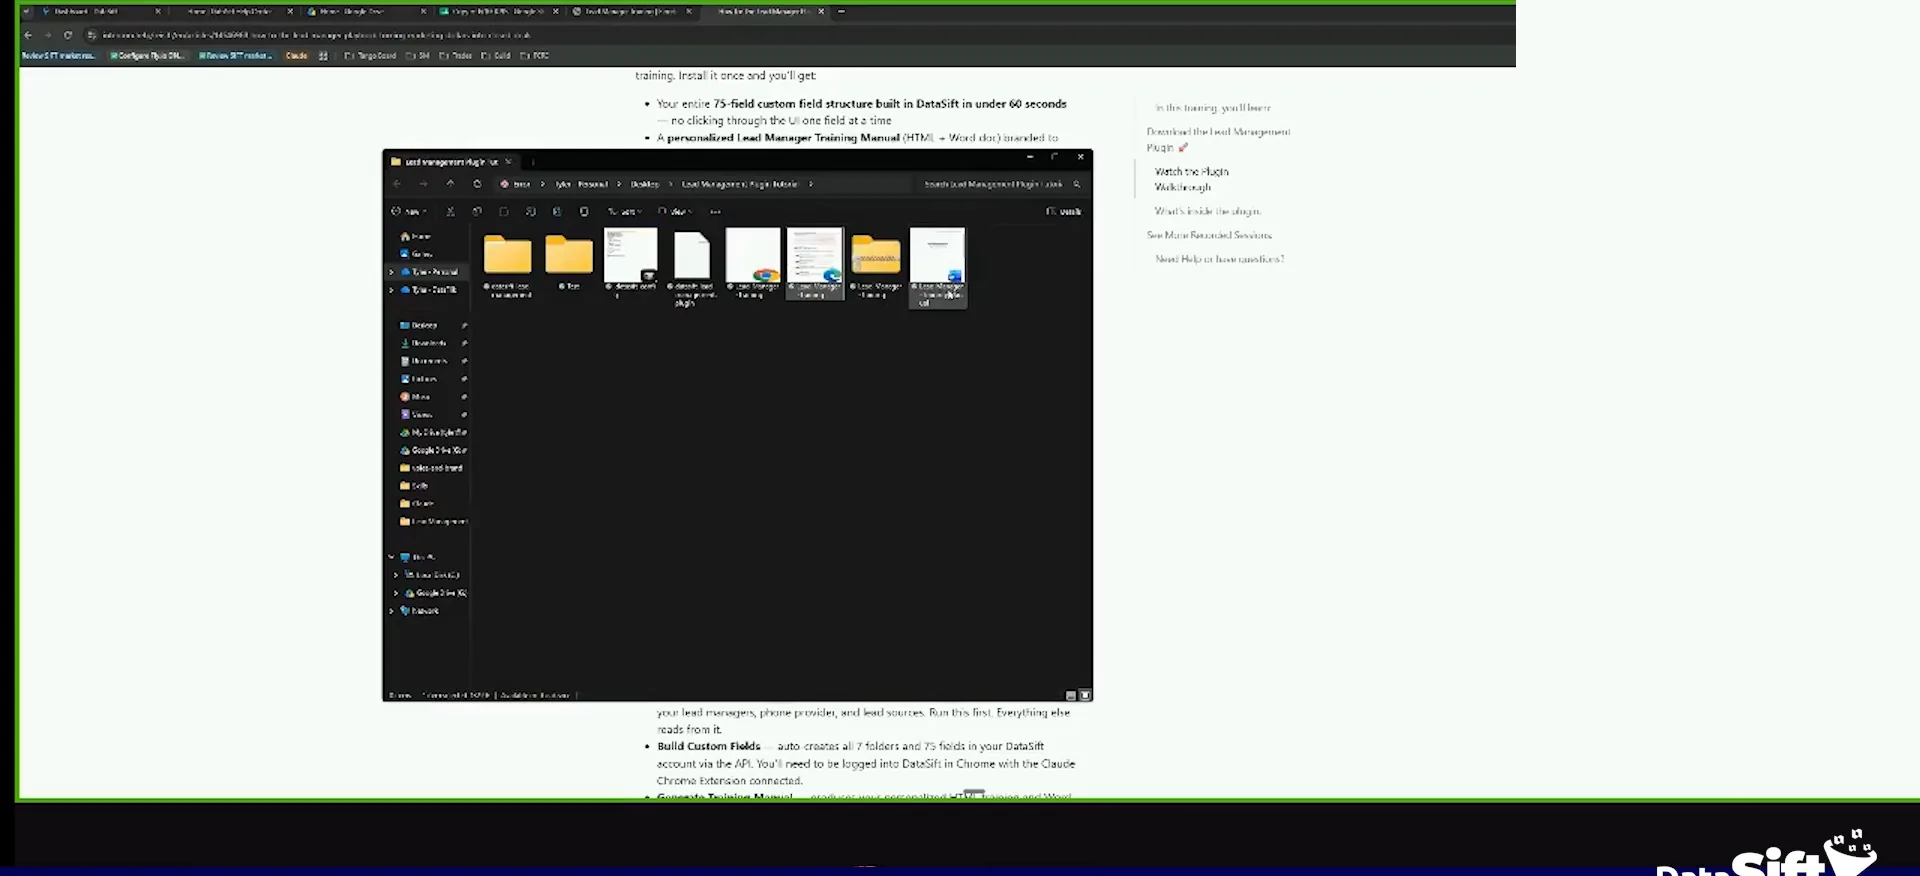The image size is (1920, 876).
Task: Switch to the Lead Manager Training browser tab
Action: 630,12
